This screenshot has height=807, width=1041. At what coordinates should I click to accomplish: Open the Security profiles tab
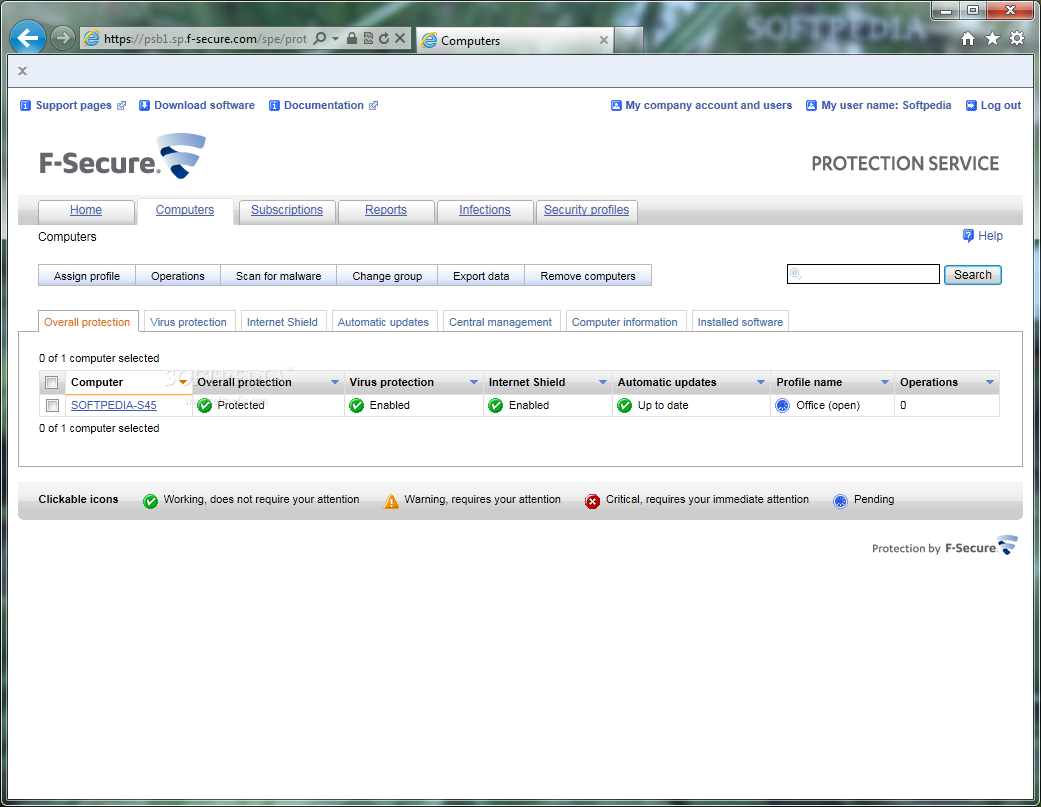coord(586,210)
